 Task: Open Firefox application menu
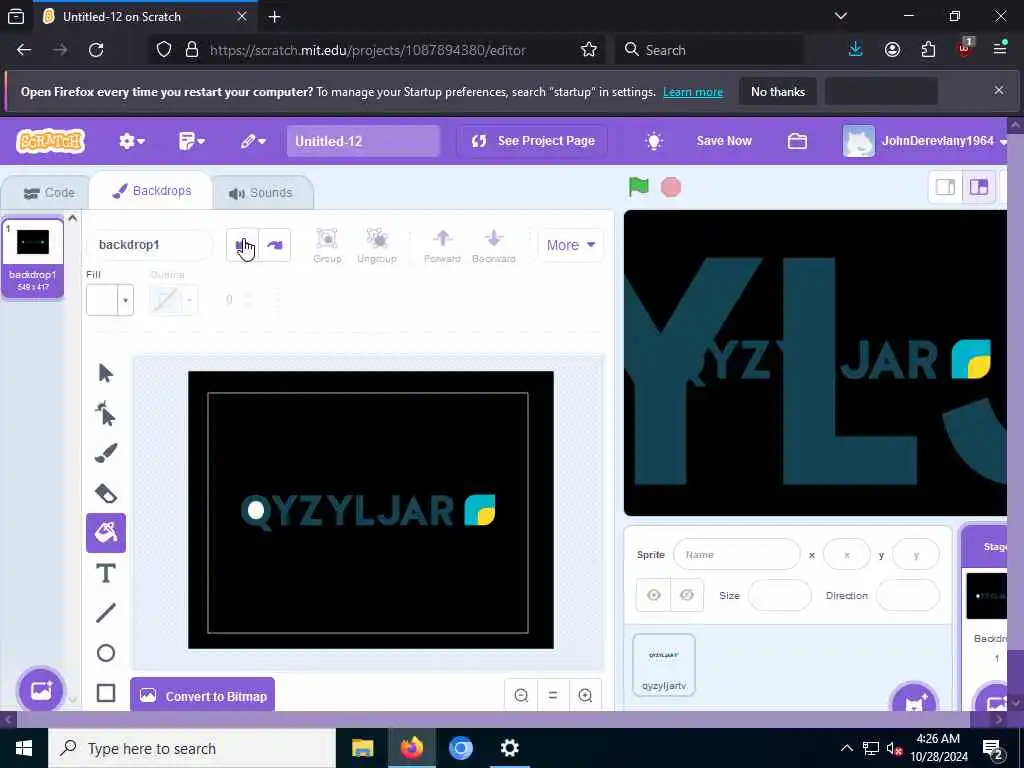1000,50
